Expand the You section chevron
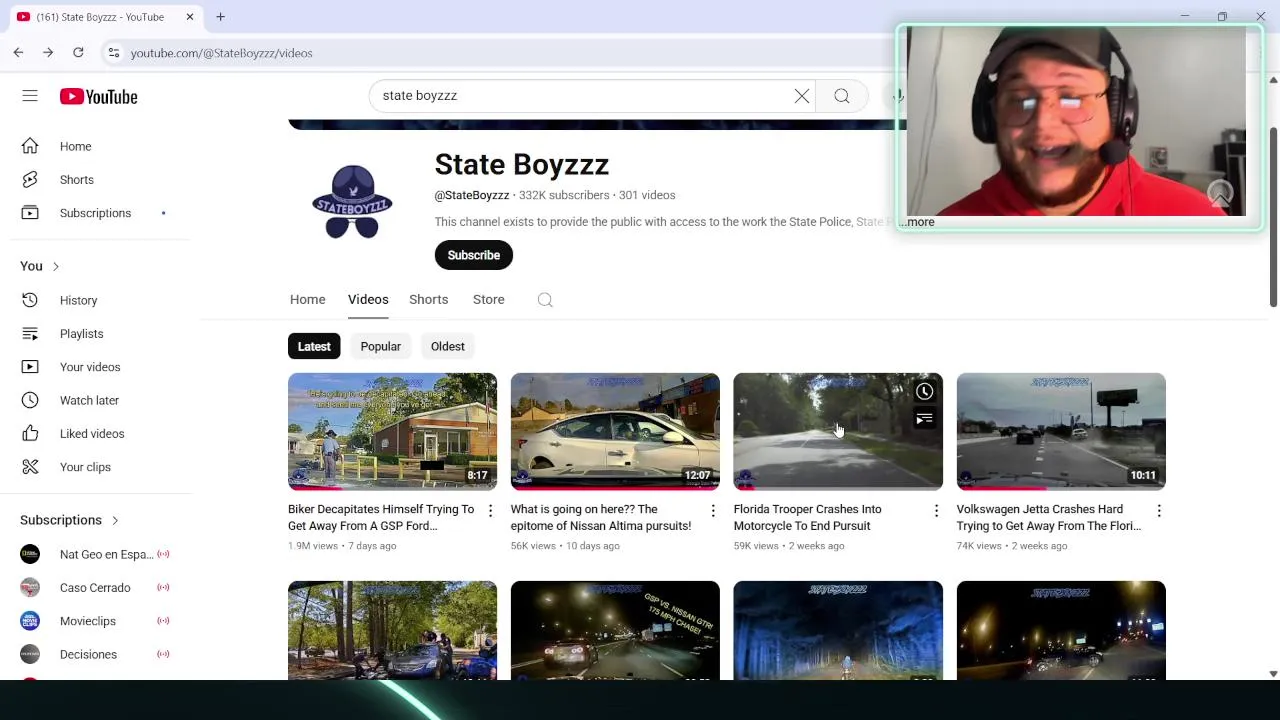This screenshot has width=1280, height=720. 56,266
